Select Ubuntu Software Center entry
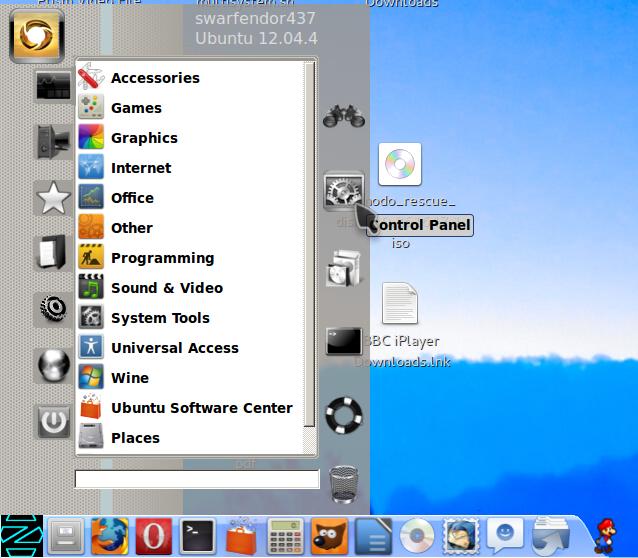Viewport: 638px width, 558px height. pyautogui.click(x=201, y=408)
